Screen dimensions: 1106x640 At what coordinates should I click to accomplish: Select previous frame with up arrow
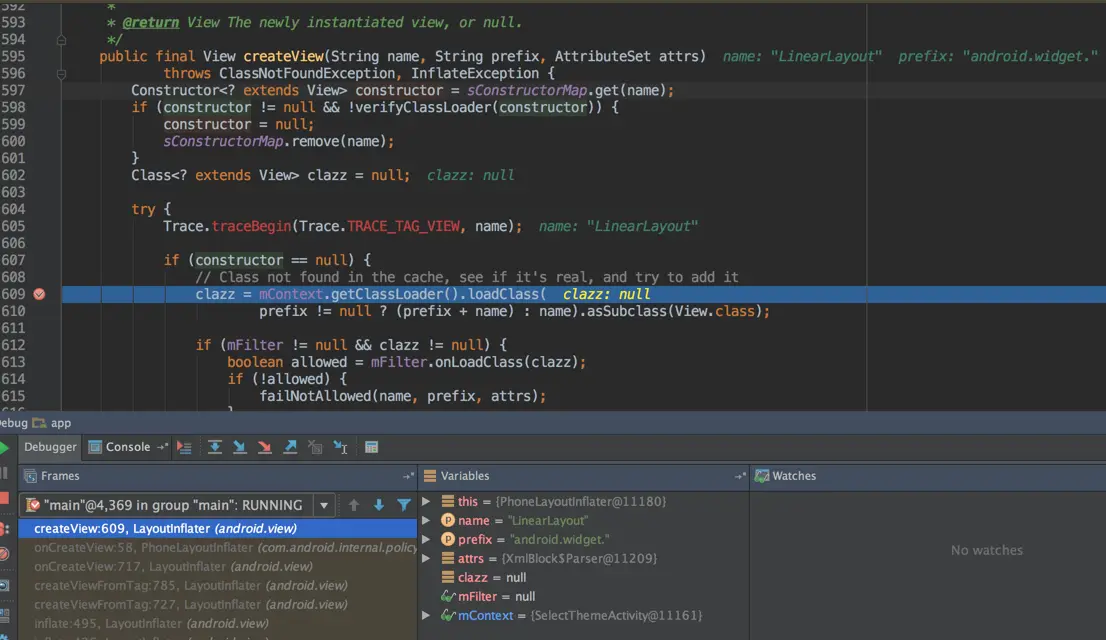[354, 505]
